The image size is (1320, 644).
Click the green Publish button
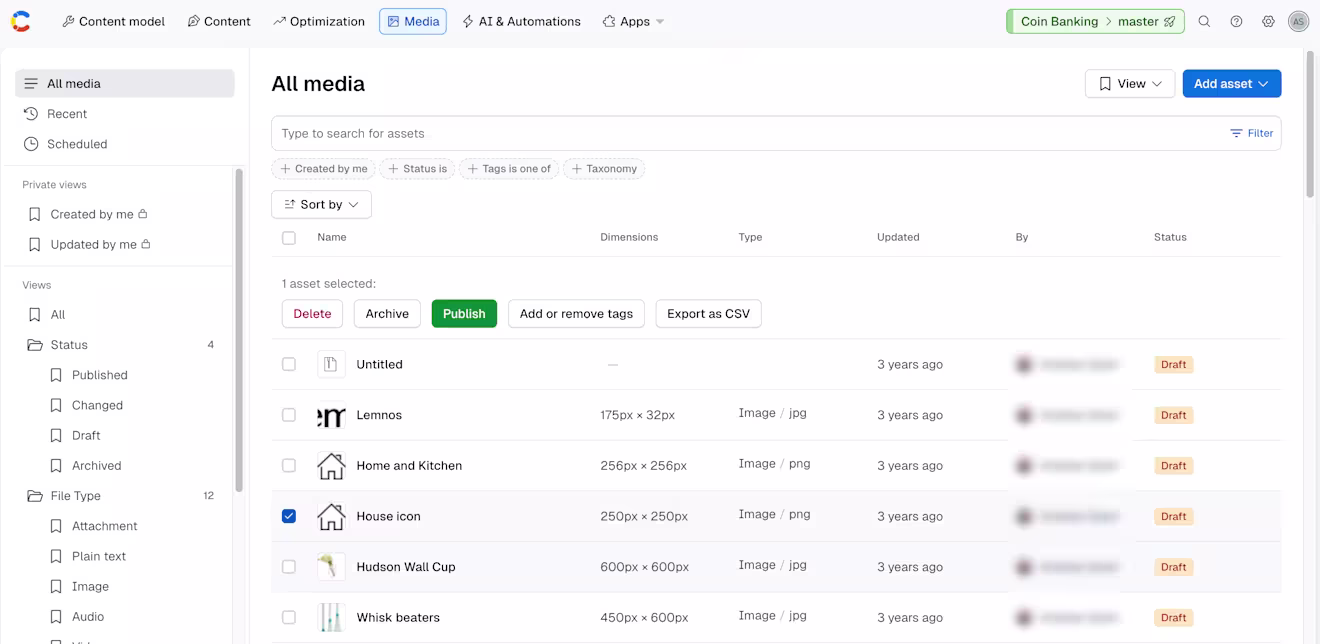[464, 313]
